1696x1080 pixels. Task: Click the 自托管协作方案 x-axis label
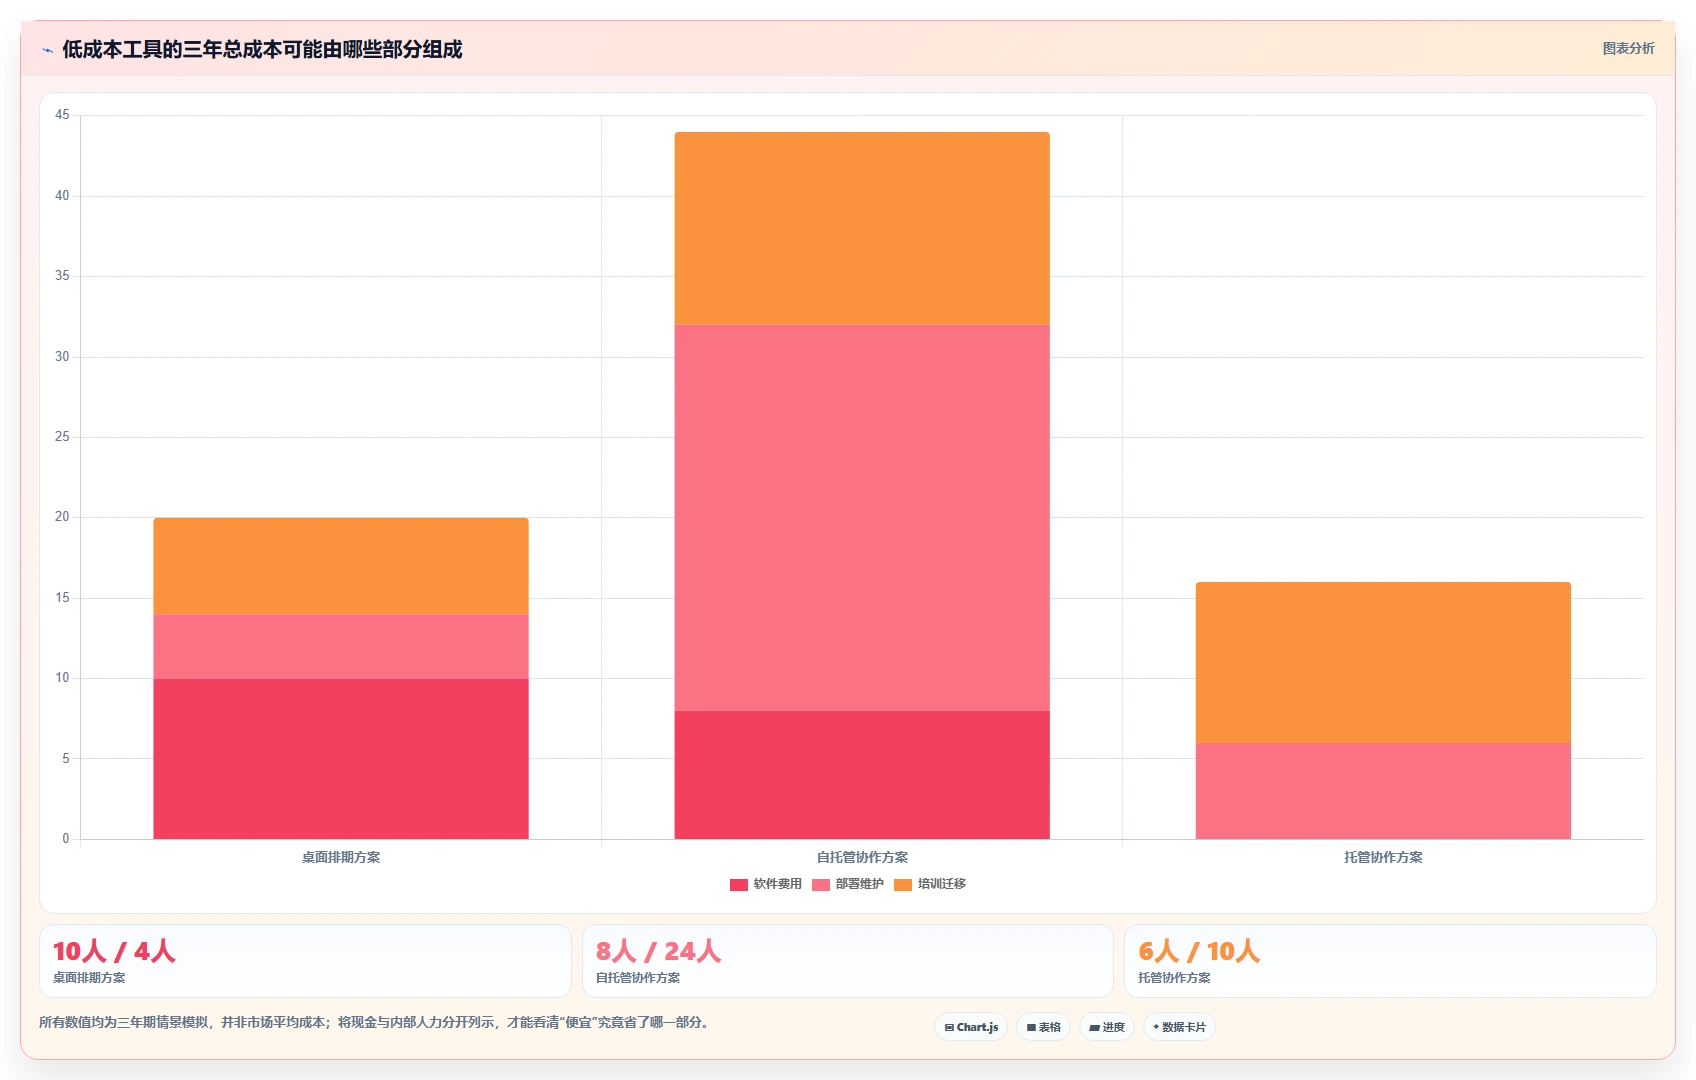[862, 857]
